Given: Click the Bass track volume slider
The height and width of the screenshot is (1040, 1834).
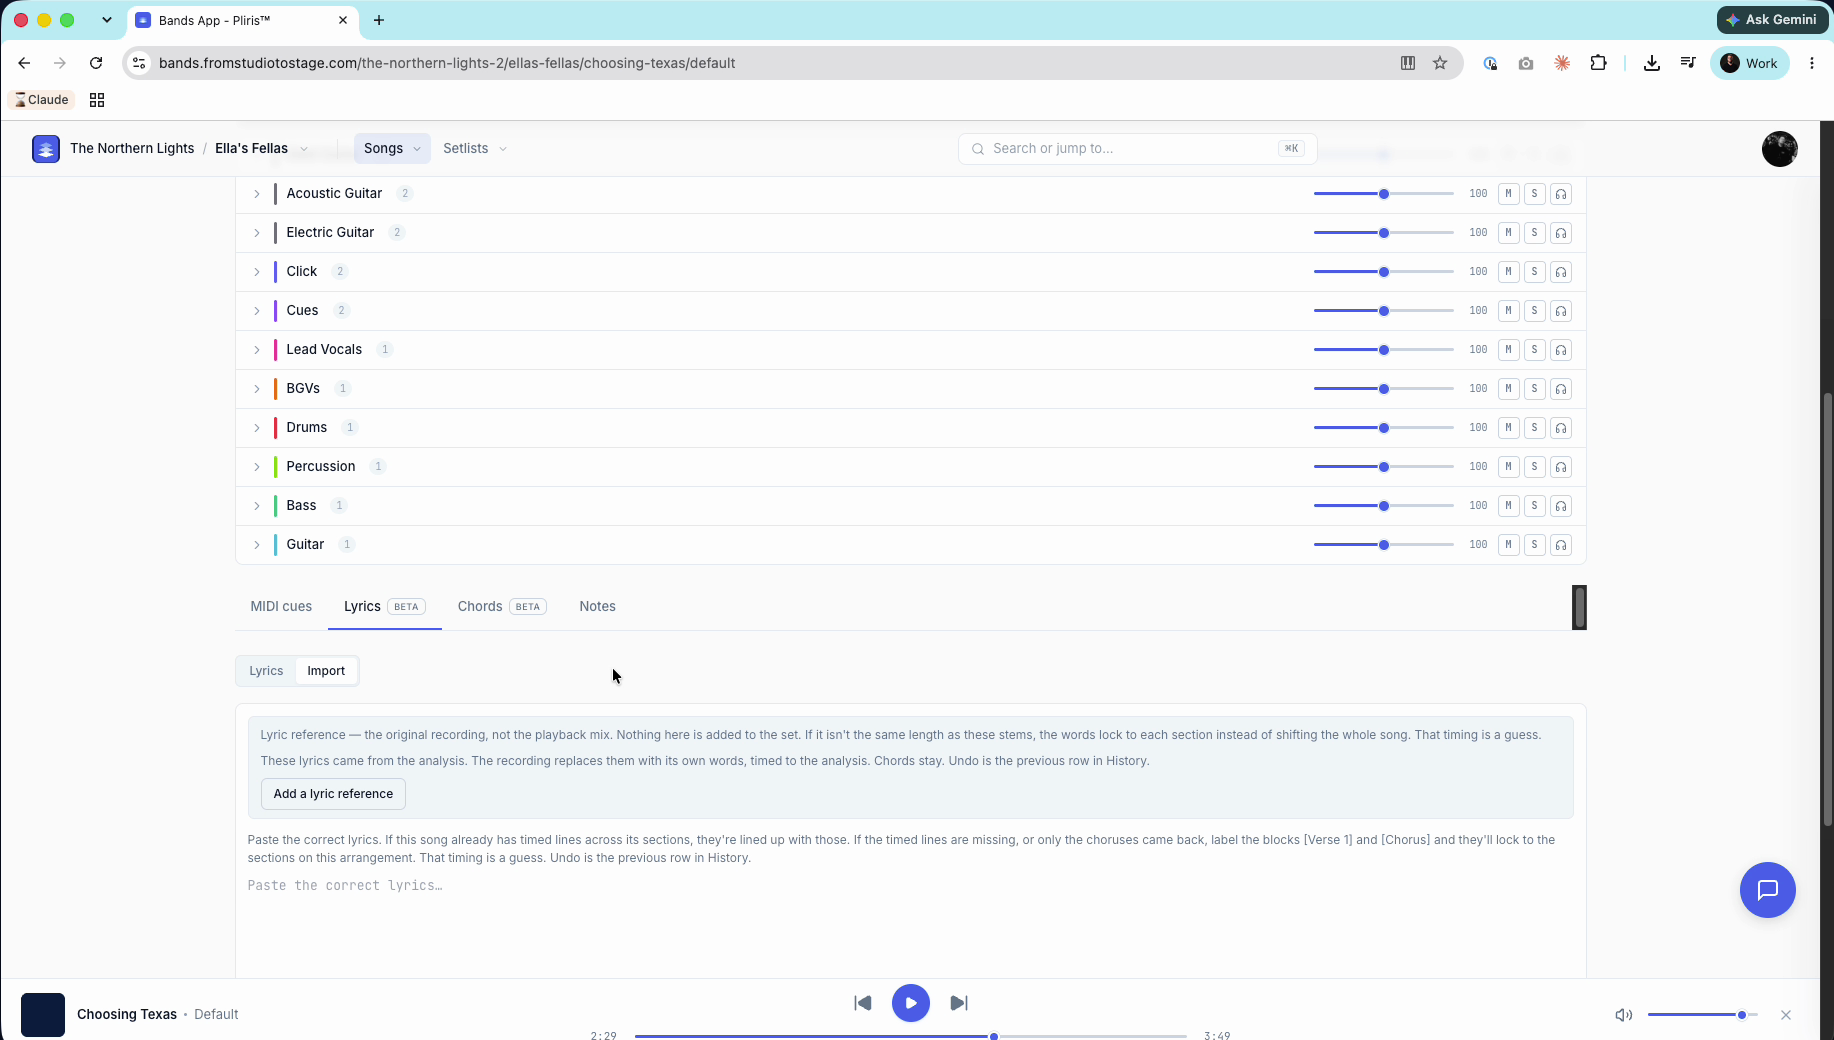Looking at the screenshot, I should (x=1383, y=506).
